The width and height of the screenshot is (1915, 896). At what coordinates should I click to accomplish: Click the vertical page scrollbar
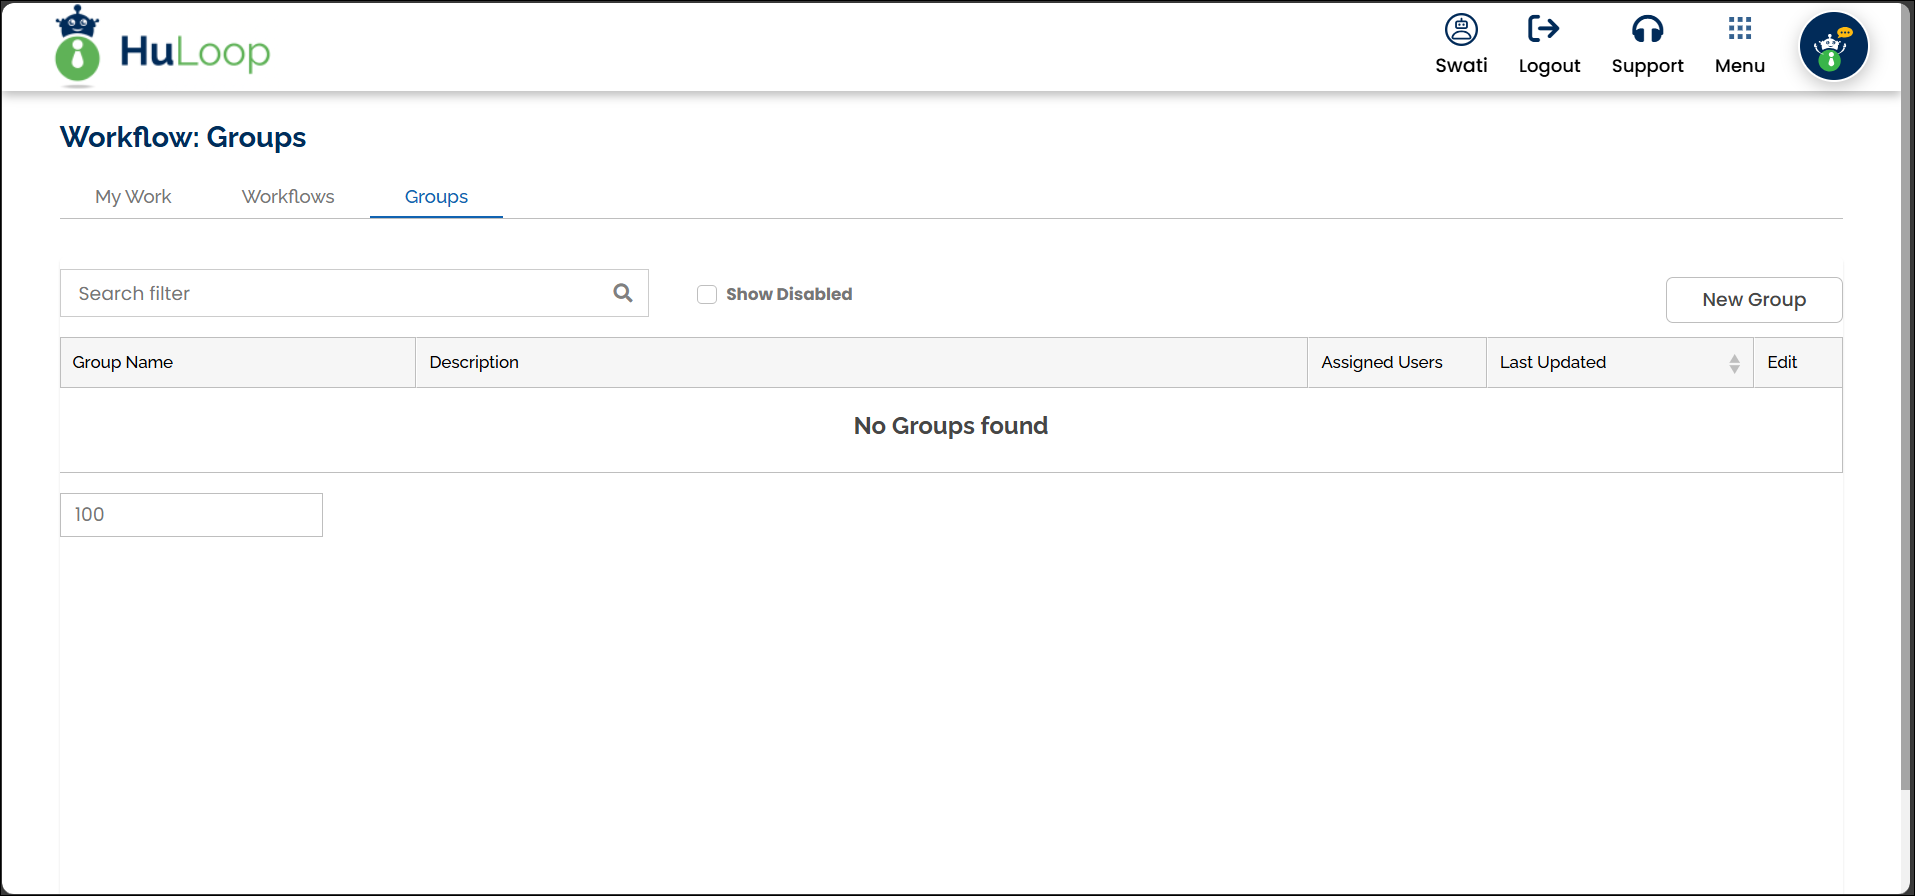point(1905,440)
